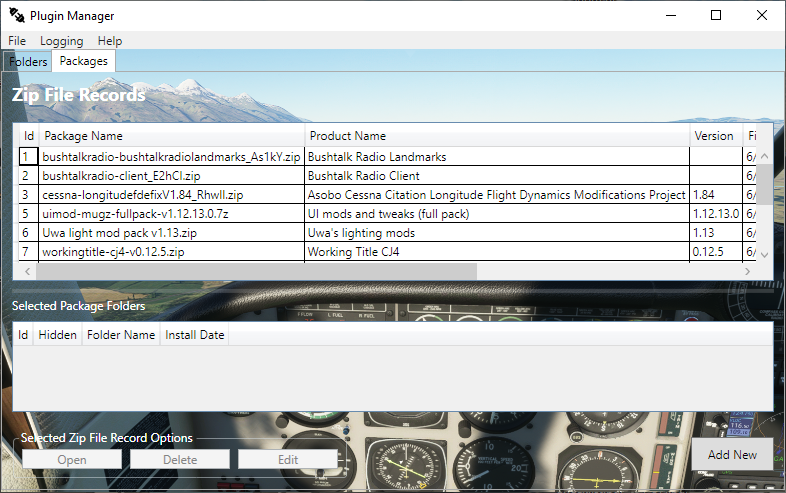Click the Plugin Manager app icon
The width and height of the screenshot is (786, 493).
[x=17, y=16]
